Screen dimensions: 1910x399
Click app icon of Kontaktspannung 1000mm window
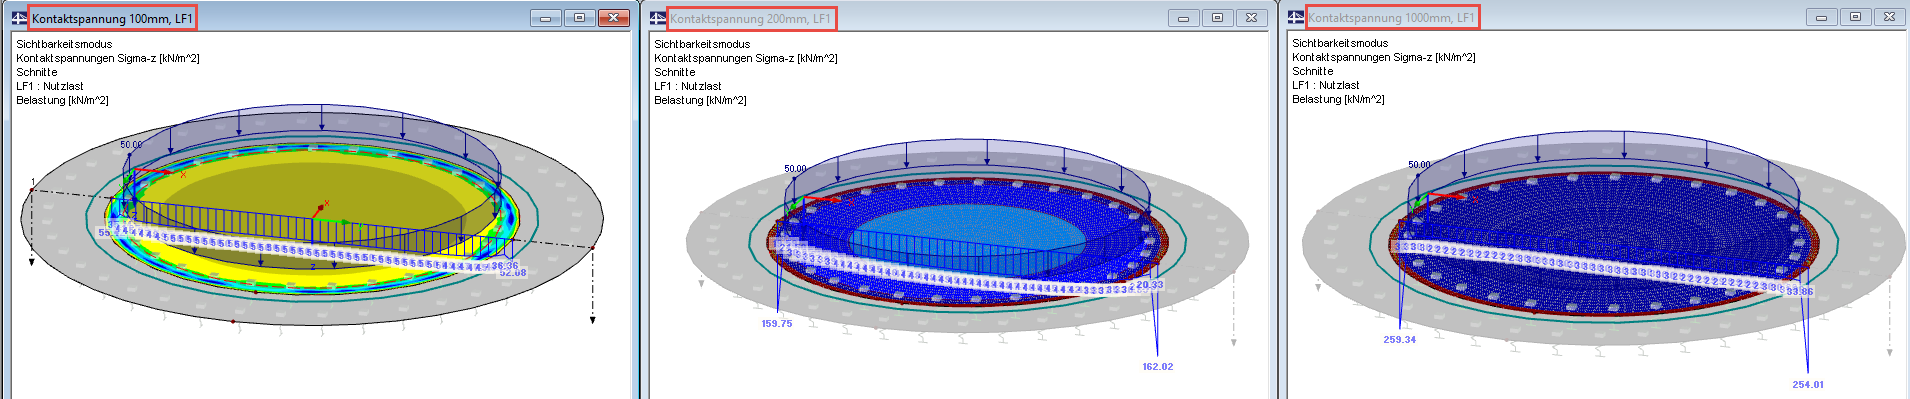tap(1296, 17)
